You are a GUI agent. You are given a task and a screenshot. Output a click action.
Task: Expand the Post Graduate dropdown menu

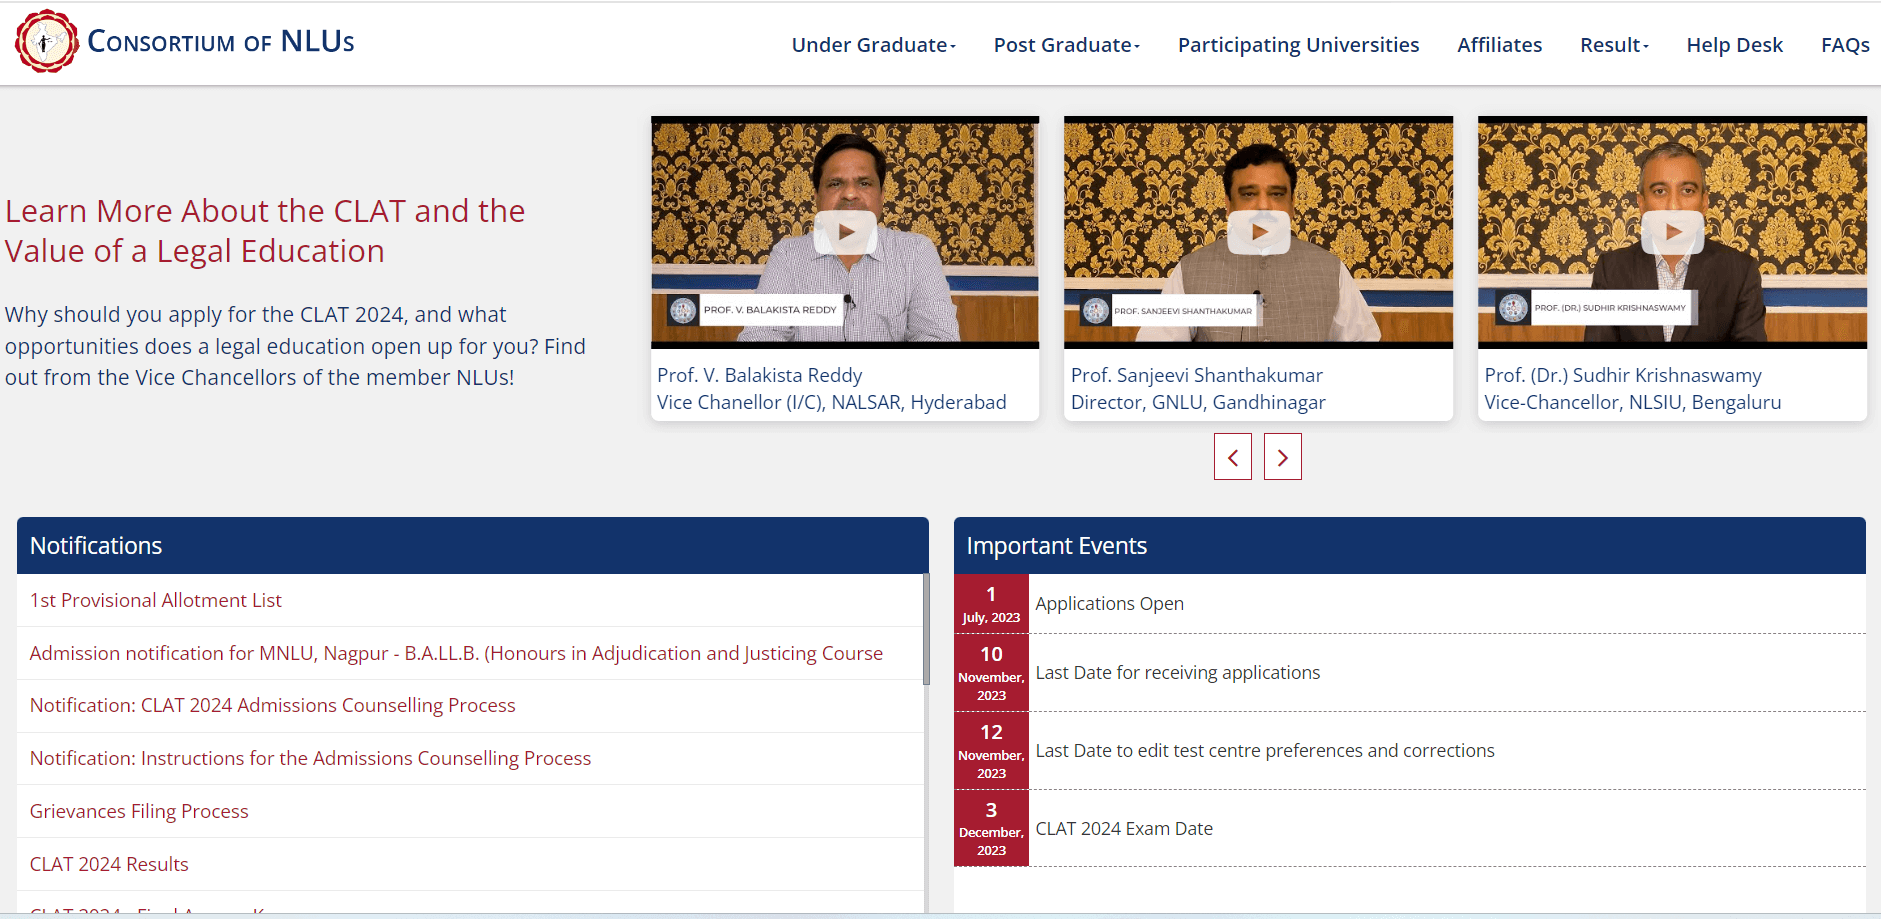[x=1067, y=45]
